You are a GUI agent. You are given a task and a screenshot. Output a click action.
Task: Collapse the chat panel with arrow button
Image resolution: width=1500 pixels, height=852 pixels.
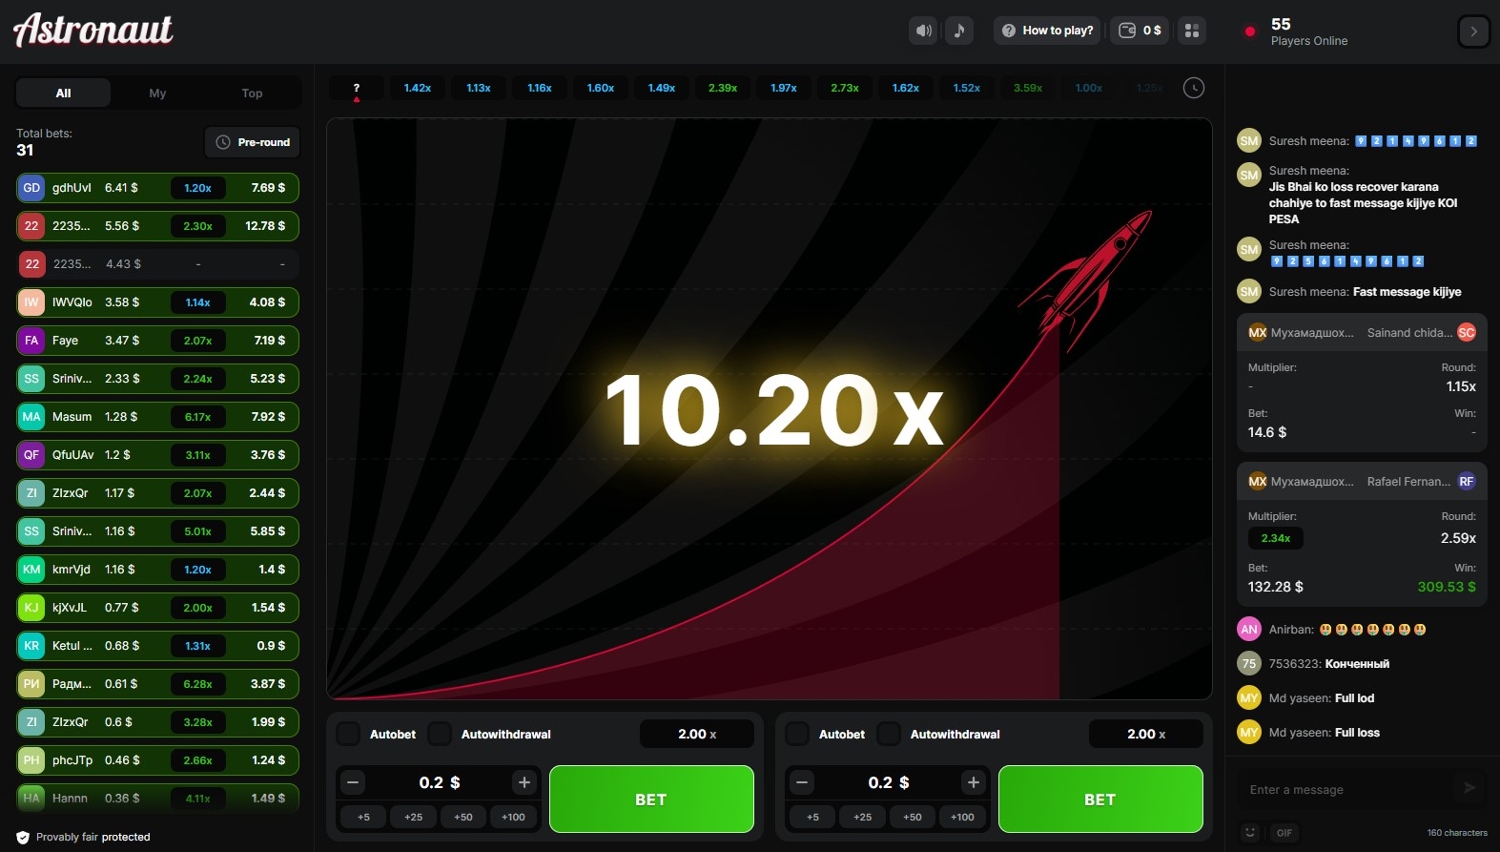[x=1474, y=32]
